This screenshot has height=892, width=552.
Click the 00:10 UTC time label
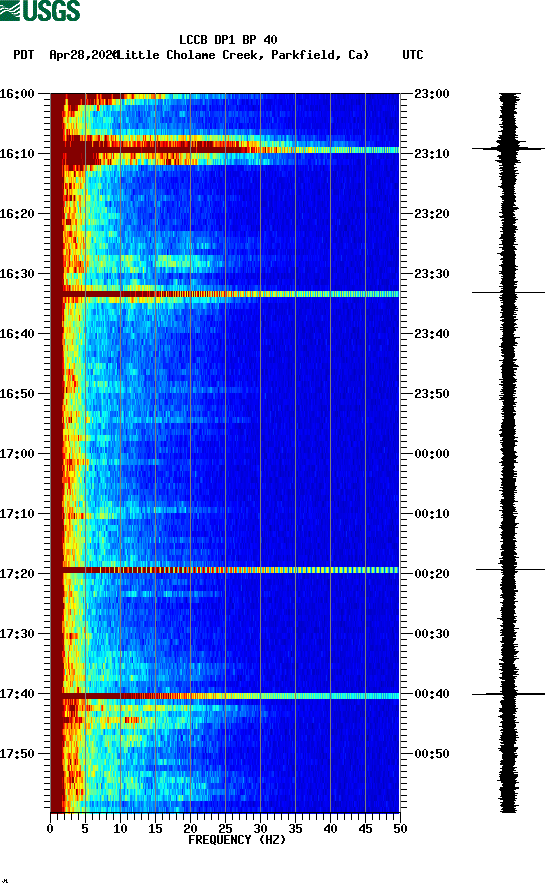click(432, 514)
